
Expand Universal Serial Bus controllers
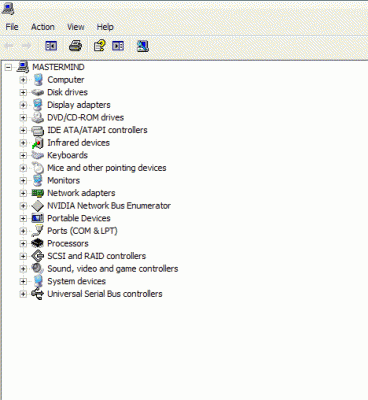click(23, 294)
